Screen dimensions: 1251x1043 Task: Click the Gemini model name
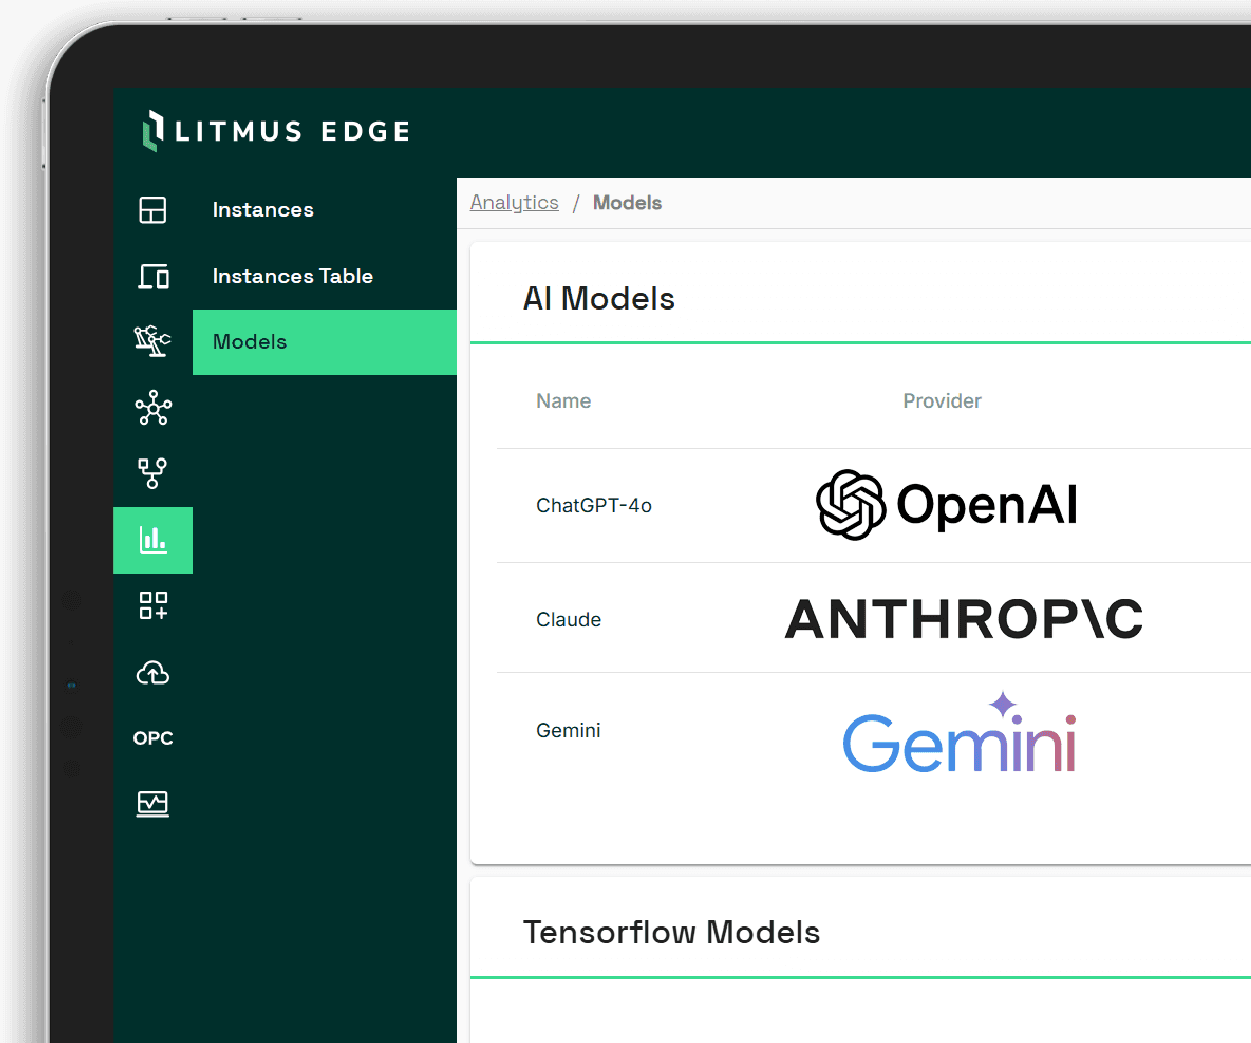[568, 730]
